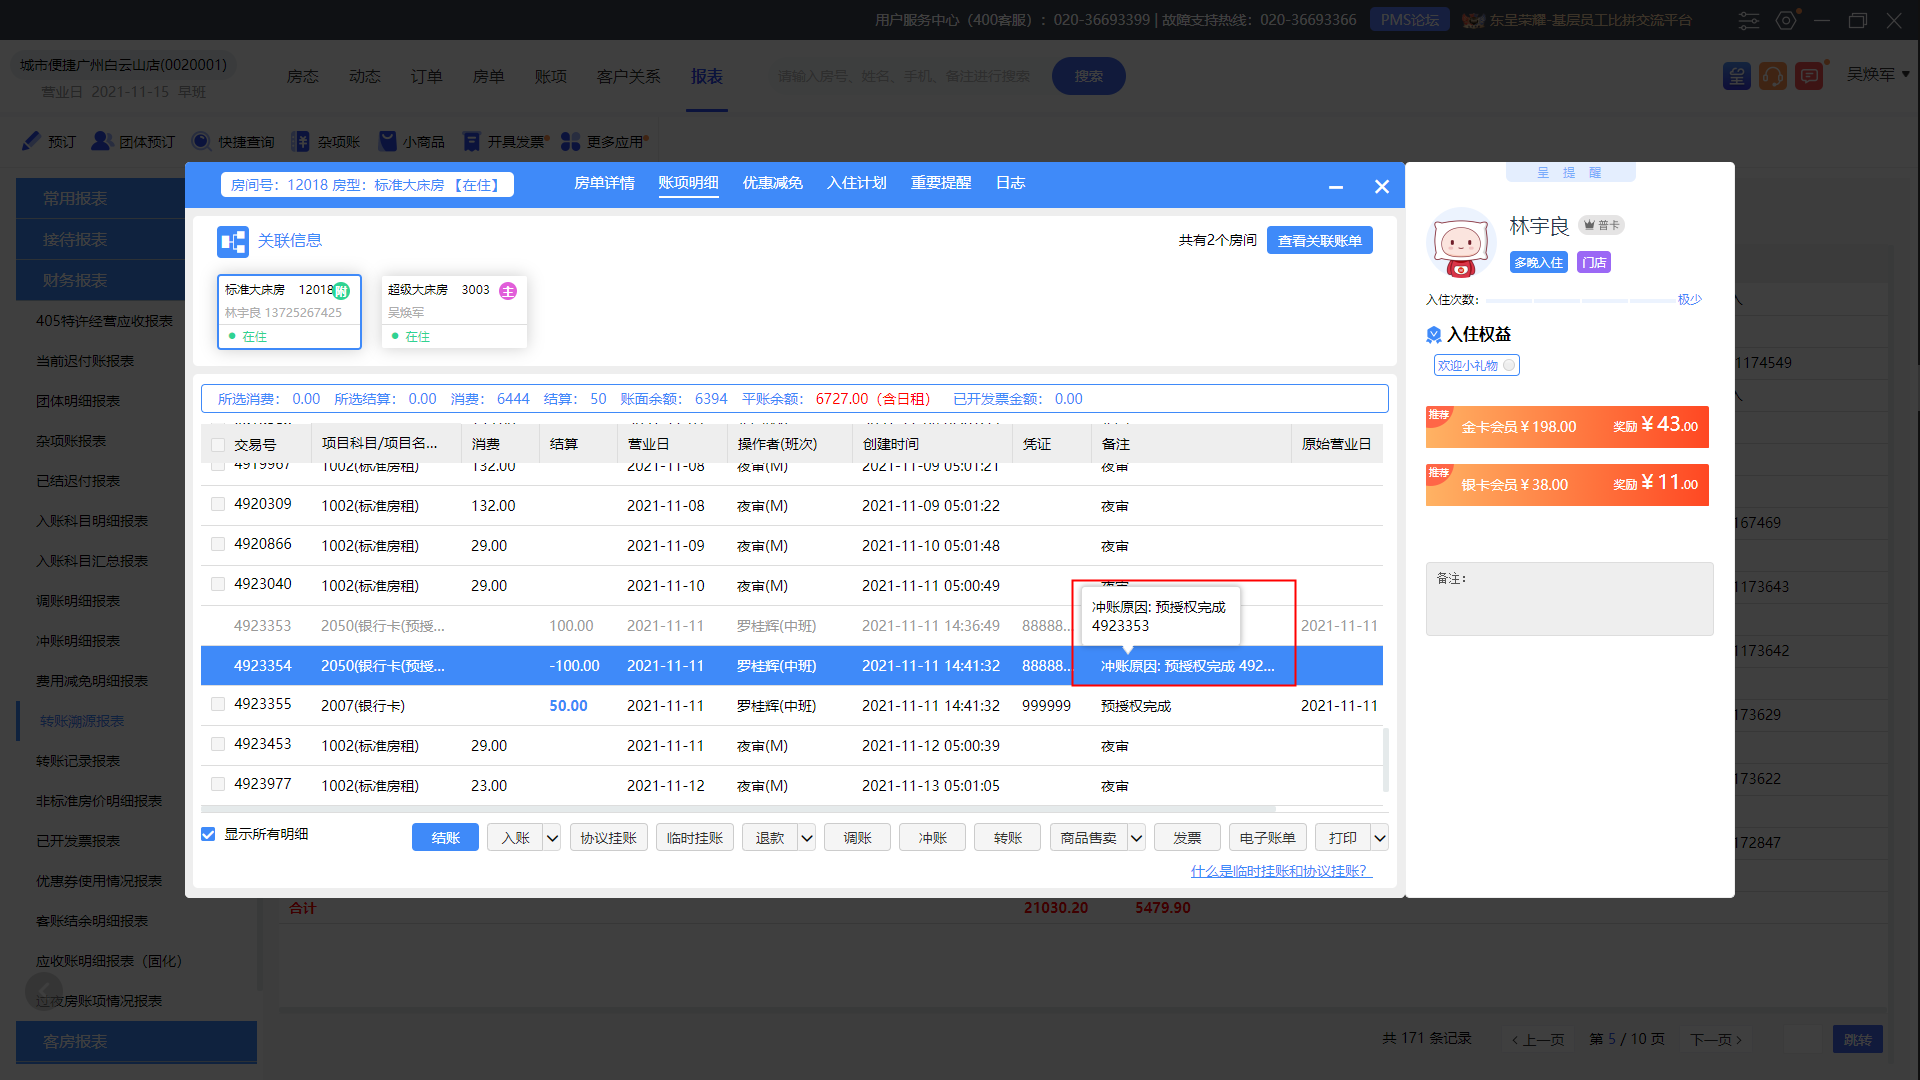Expand the 打印 dropdown arrow

(1380, 838)
